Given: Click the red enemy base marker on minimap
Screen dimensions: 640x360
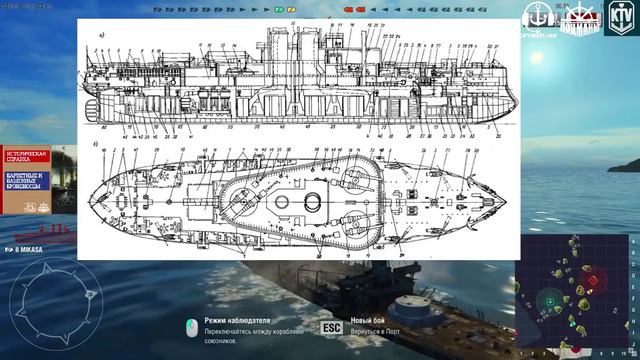Looking at the screenshot, I should 593,280.
